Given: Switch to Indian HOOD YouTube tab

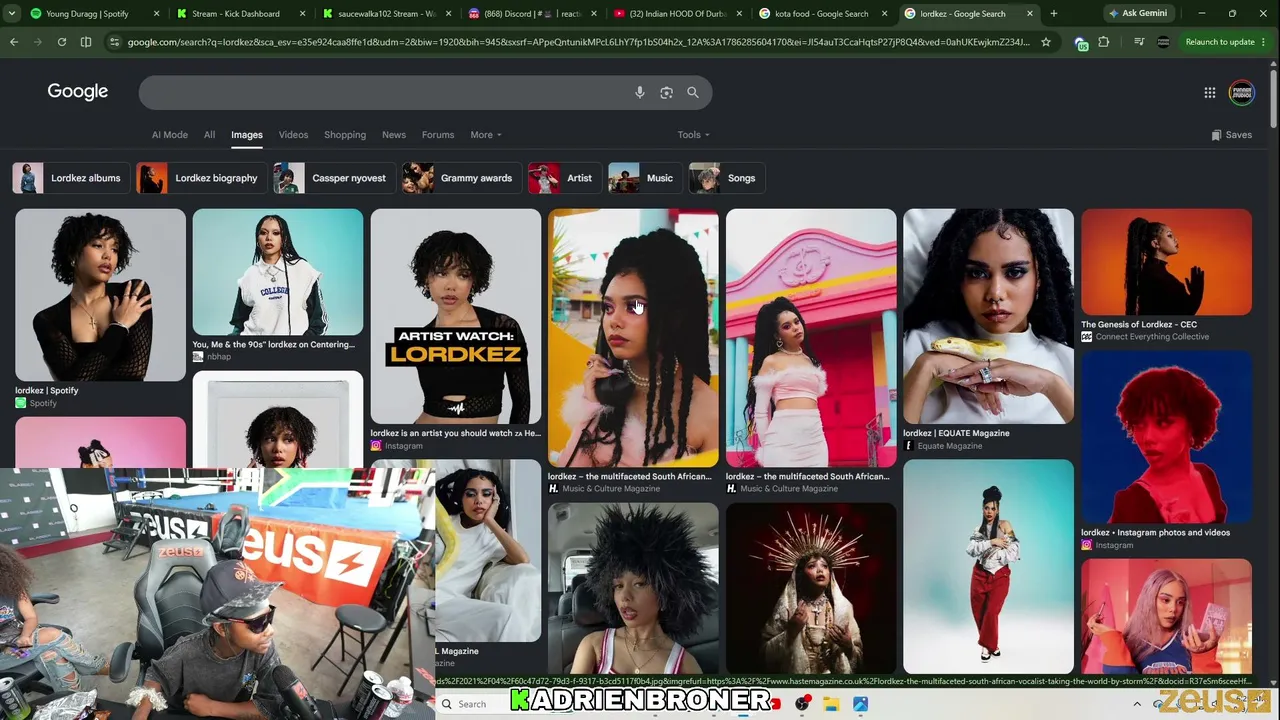Looking at the screenshot, I should pyautogui.click(x=678, y=14).
